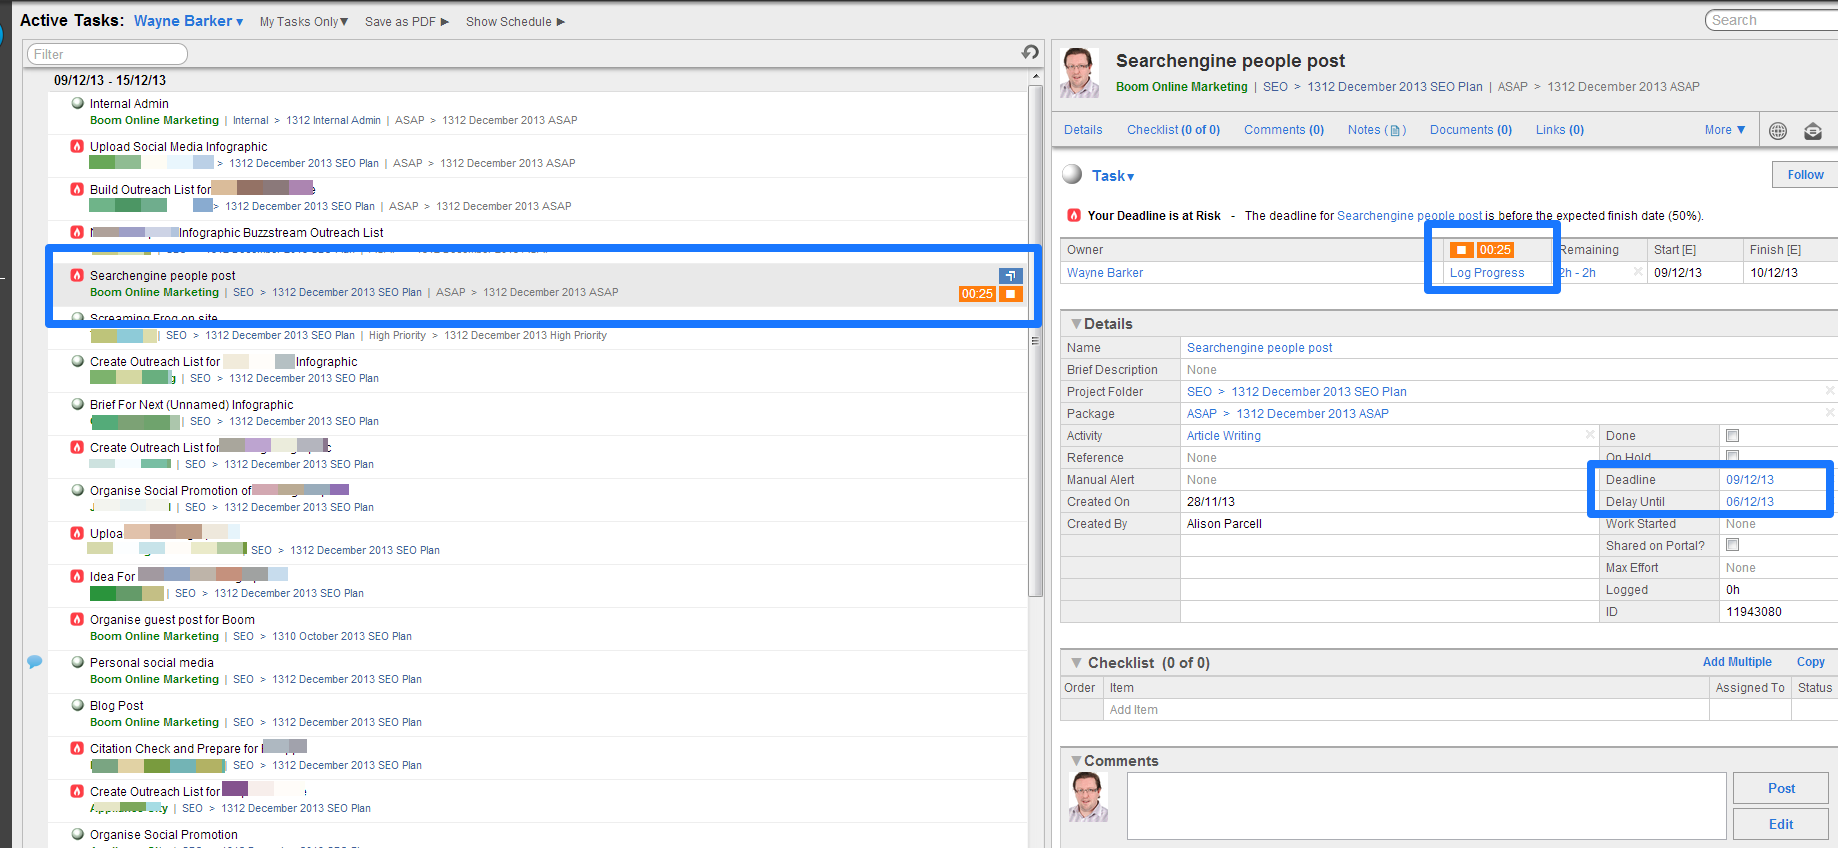Click the open-envelope mail icon
The height and width of the screenshot is (848, 1838).
click(x=1812, y=131)
